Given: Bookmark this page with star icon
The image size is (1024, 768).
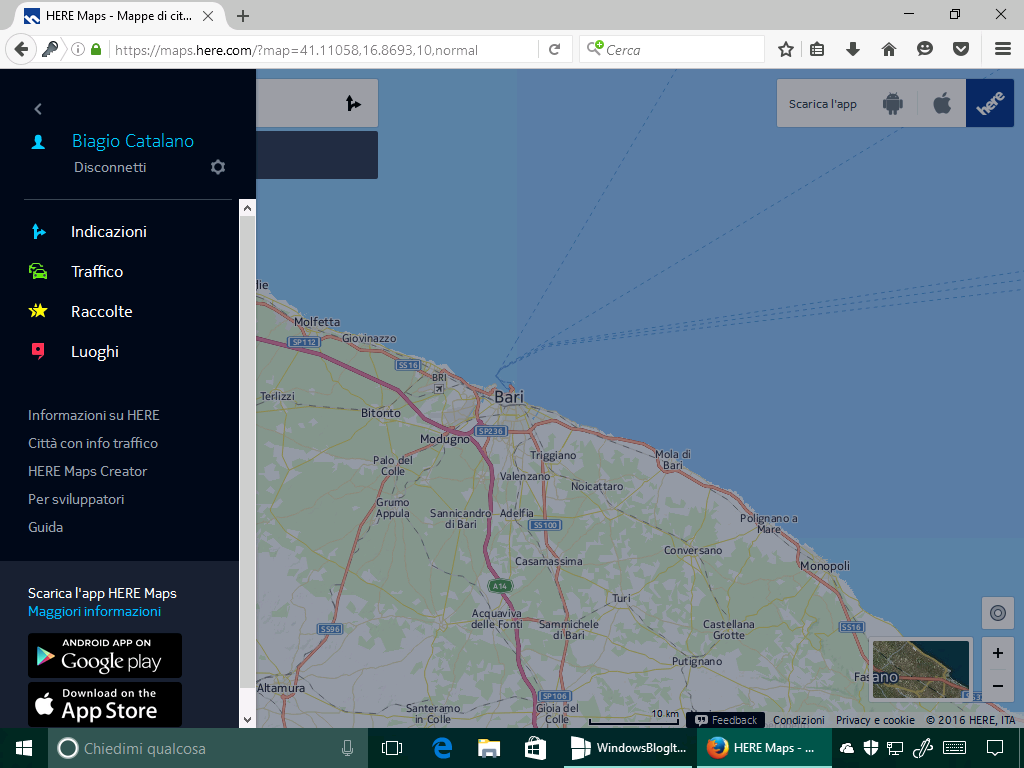Looking at the screenshot, I should pos(786,49).
